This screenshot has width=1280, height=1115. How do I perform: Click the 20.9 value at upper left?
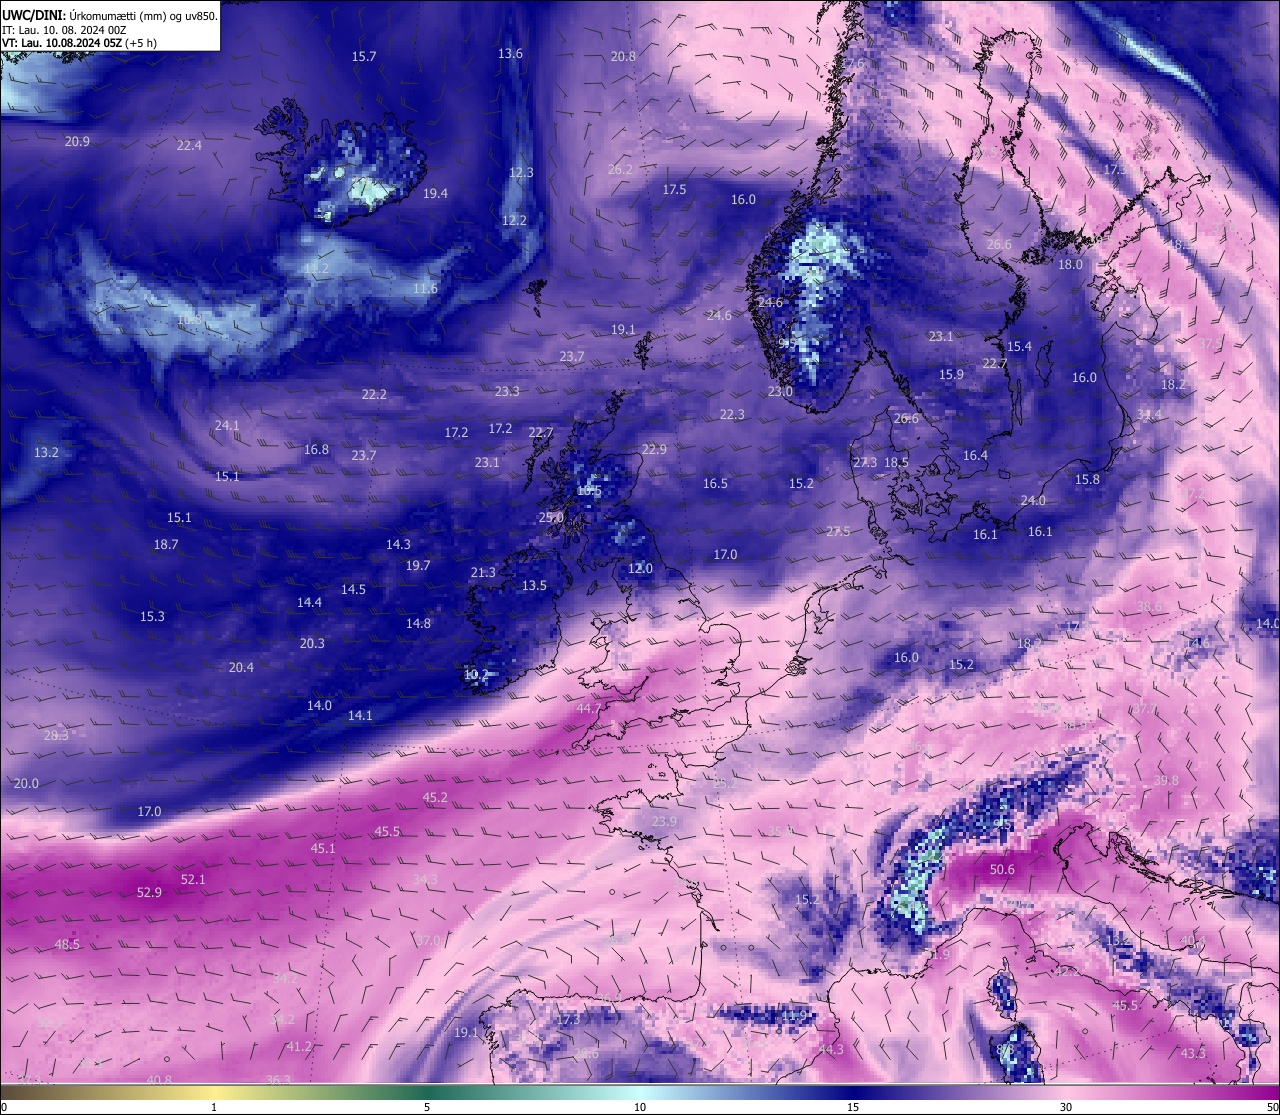(x=77, y=142)
